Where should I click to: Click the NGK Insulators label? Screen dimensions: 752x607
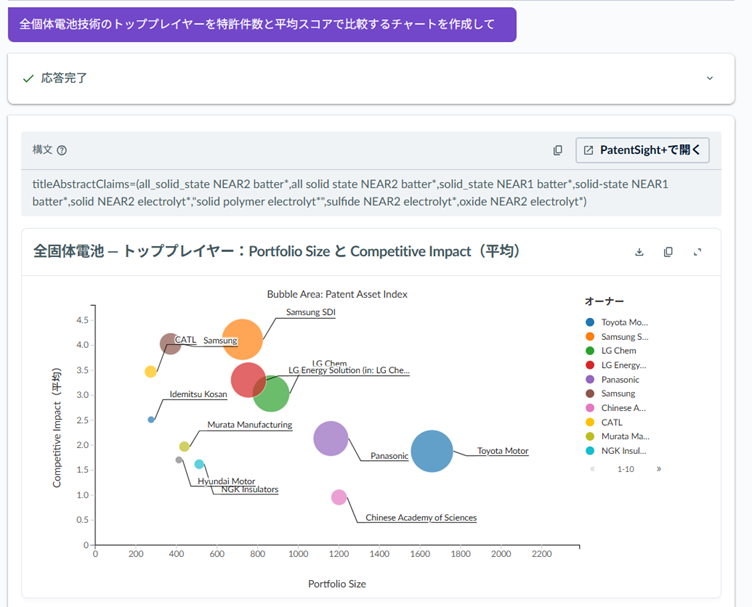[249, 490]
